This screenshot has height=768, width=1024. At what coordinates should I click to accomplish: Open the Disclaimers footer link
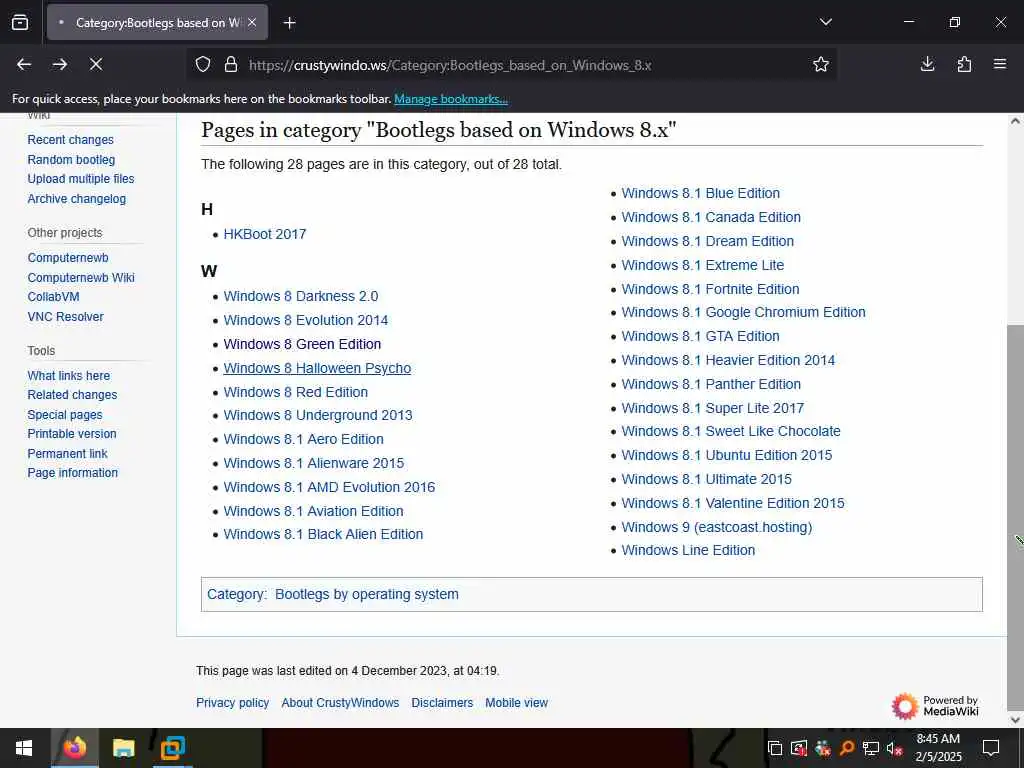coord(442,703)
